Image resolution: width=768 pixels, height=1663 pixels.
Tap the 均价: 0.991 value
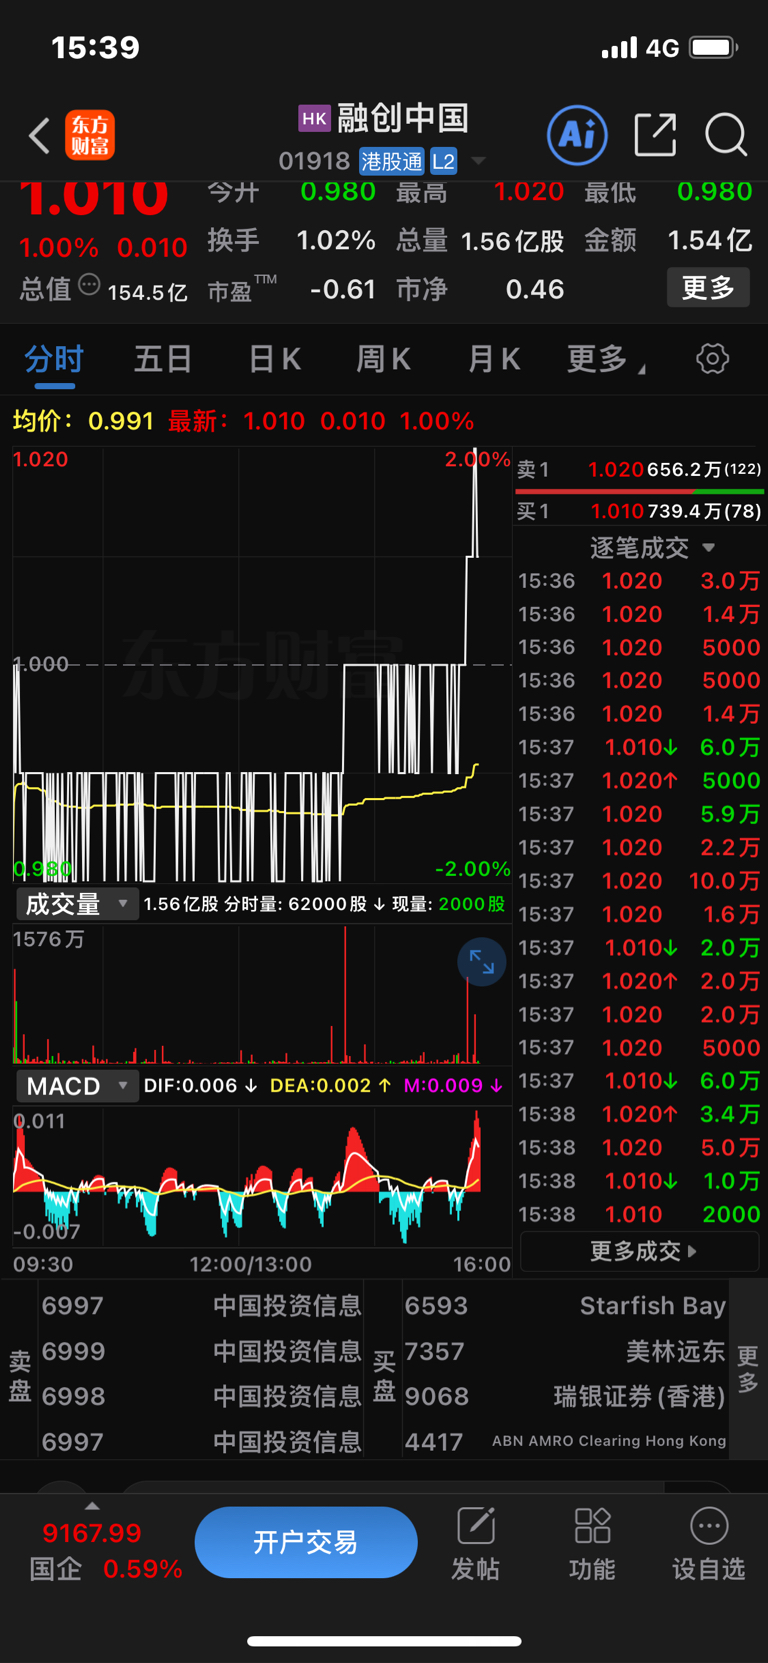pos(83,421)
